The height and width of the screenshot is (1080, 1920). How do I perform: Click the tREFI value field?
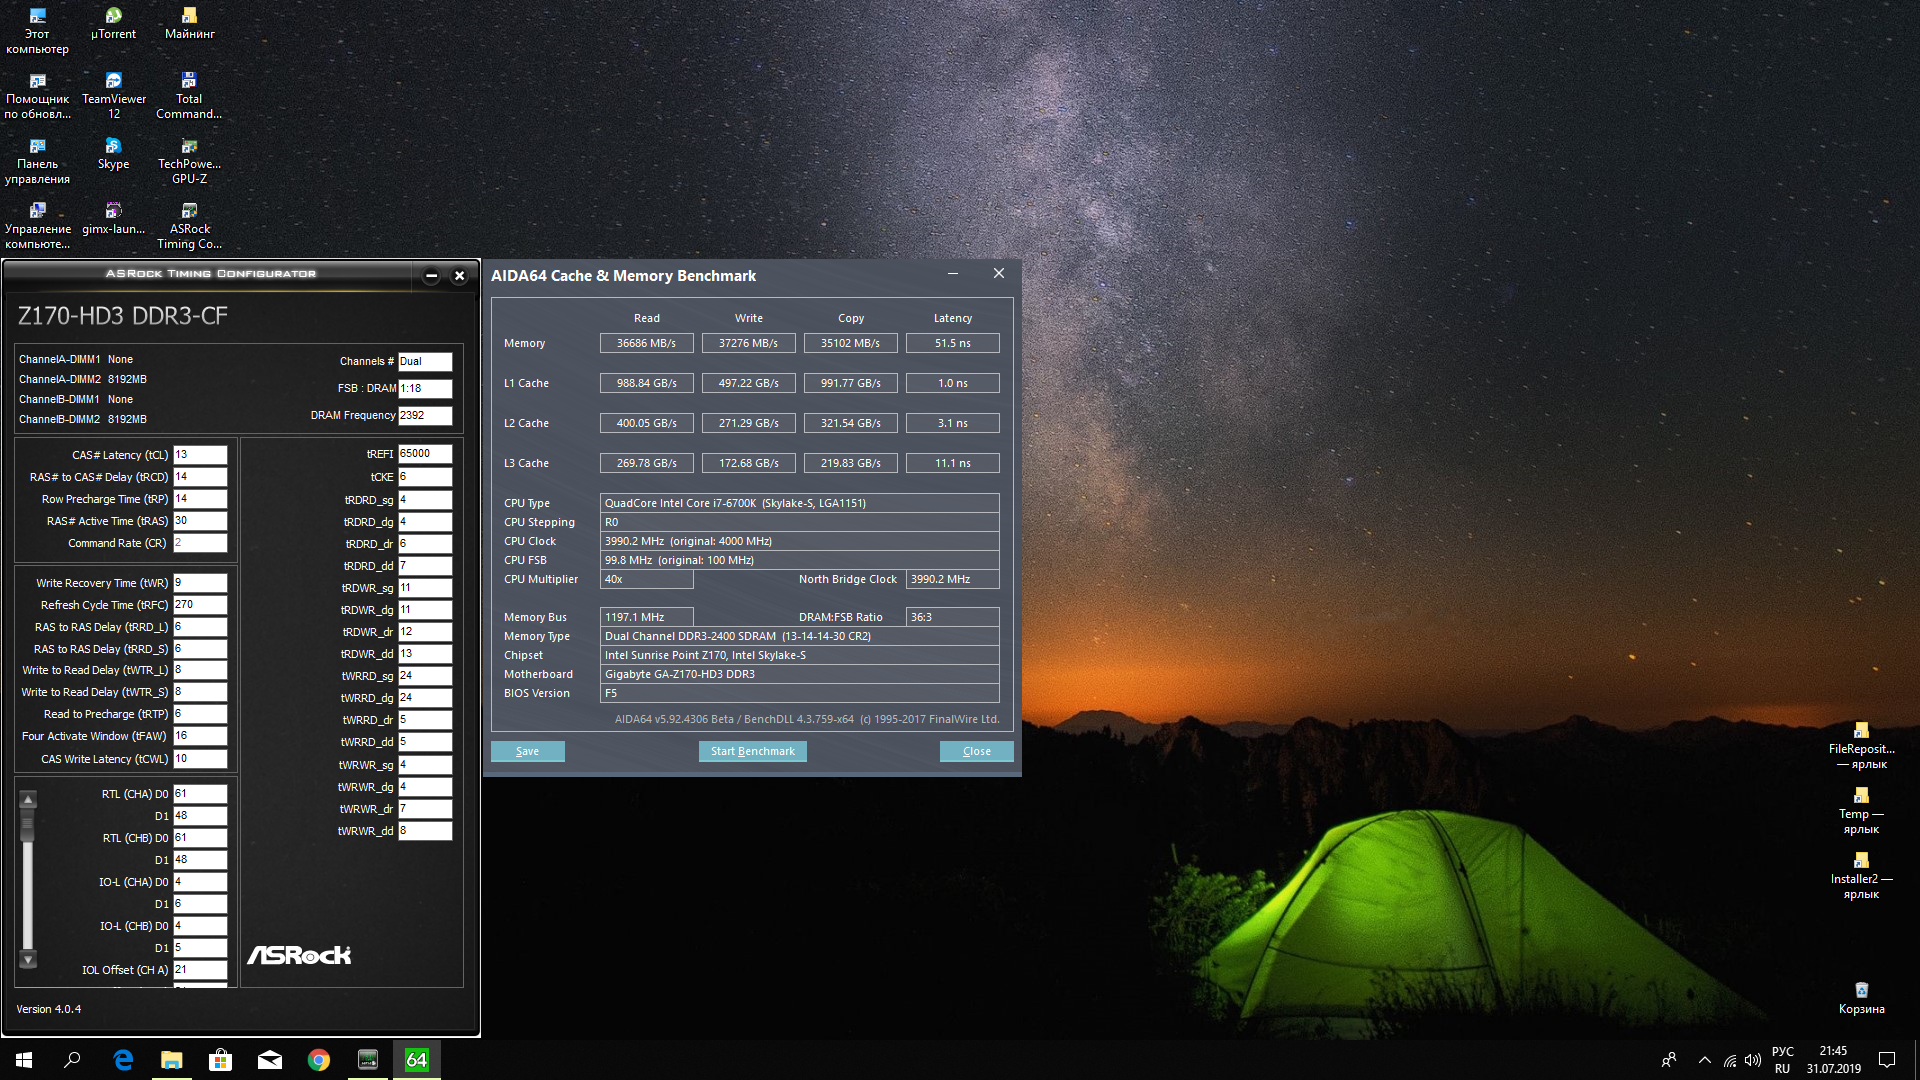click(x=424, y=454)
